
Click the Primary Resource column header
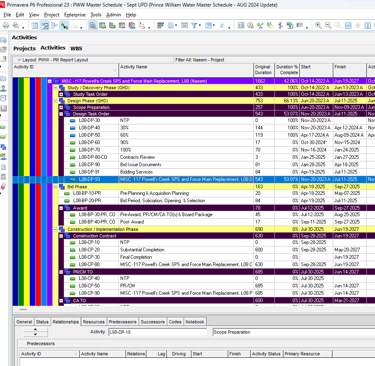tap(307, 354)
